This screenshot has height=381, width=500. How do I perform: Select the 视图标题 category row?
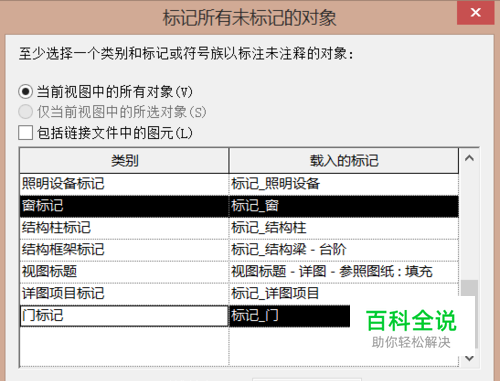[124, 272]
